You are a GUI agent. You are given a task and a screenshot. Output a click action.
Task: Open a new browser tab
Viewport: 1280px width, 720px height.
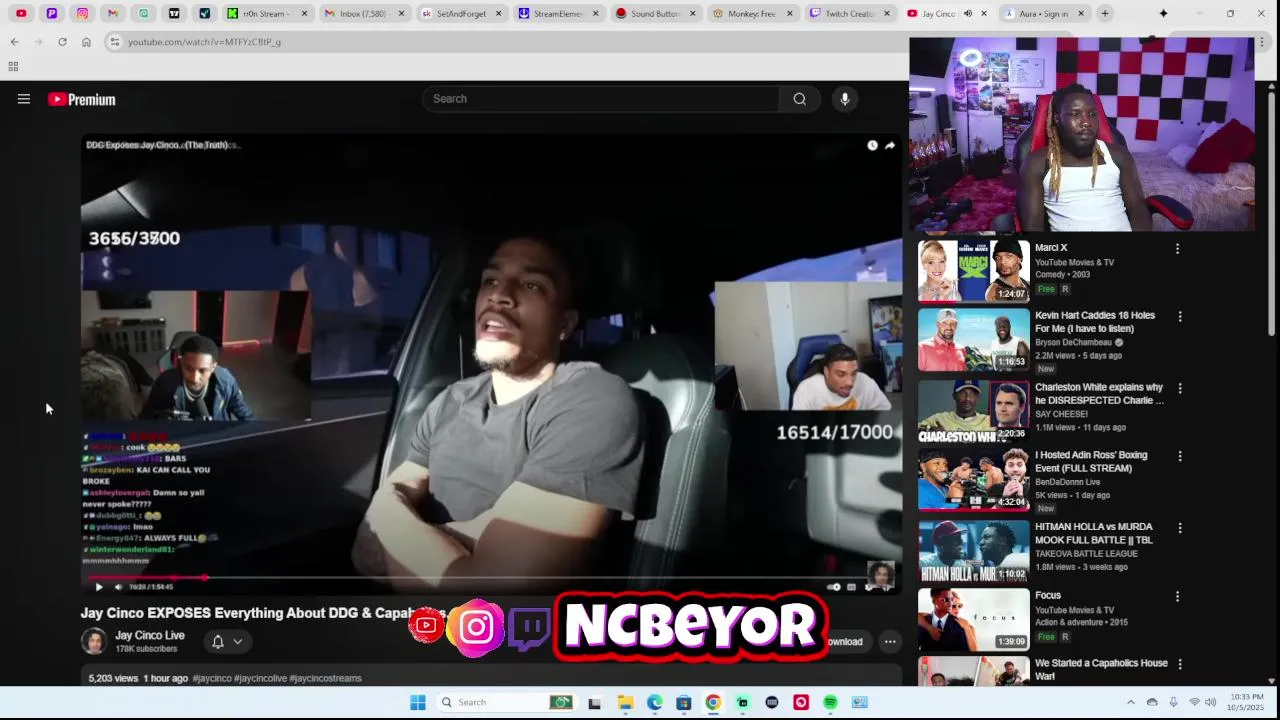pyautogui.click(x=1105, y=14)
